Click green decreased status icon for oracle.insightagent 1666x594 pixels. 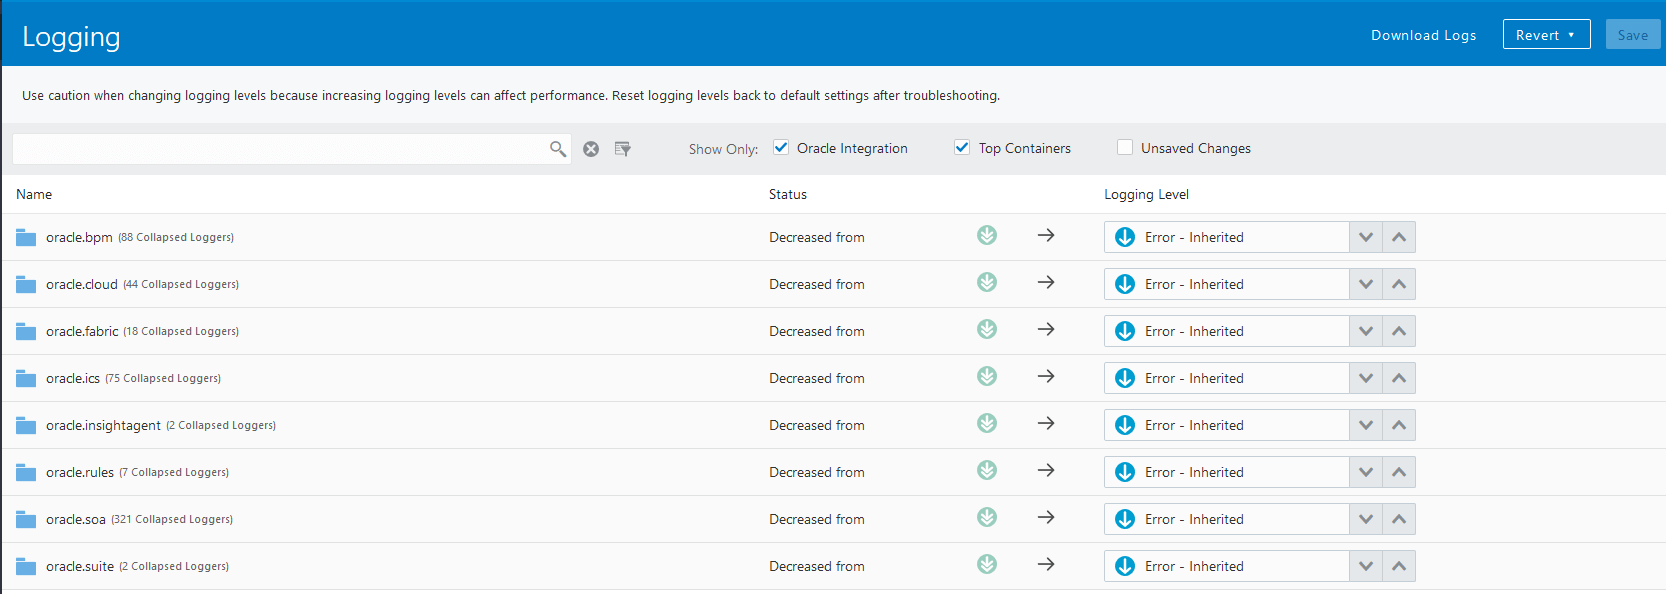point(987,423)
